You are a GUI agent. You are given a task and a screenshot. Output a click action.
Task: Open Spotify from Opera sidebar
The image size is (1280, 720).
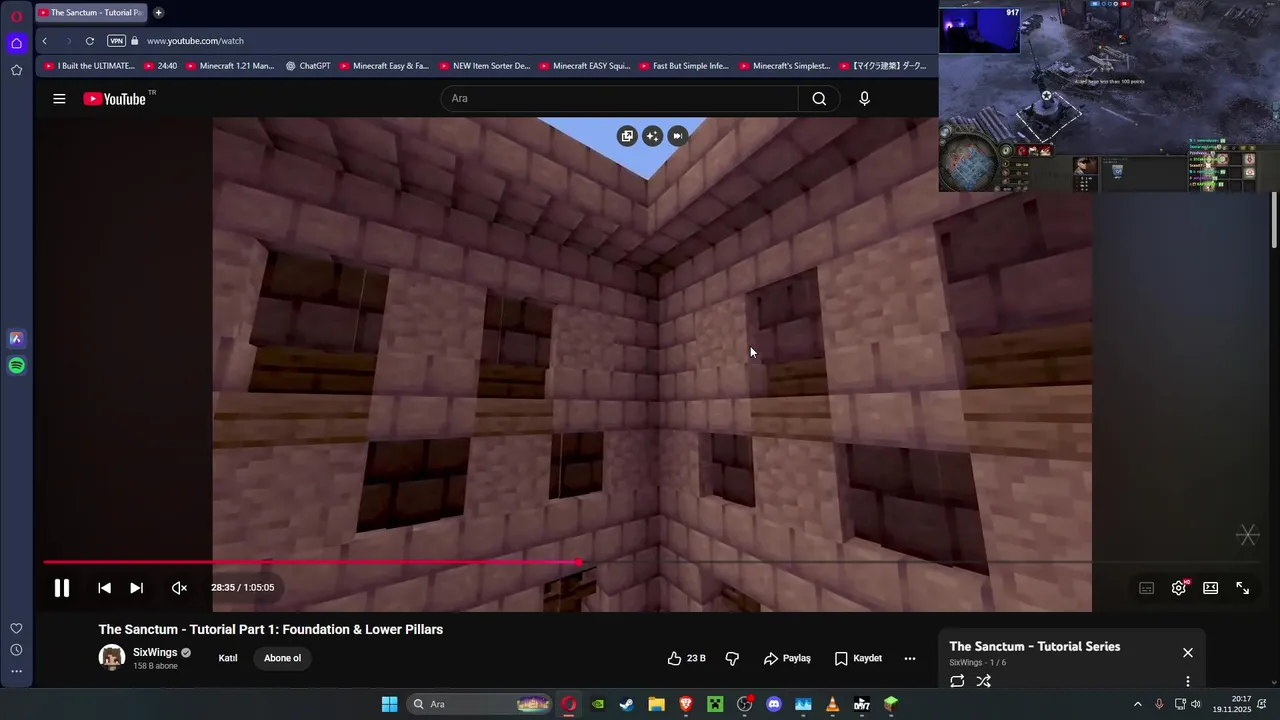16,366
